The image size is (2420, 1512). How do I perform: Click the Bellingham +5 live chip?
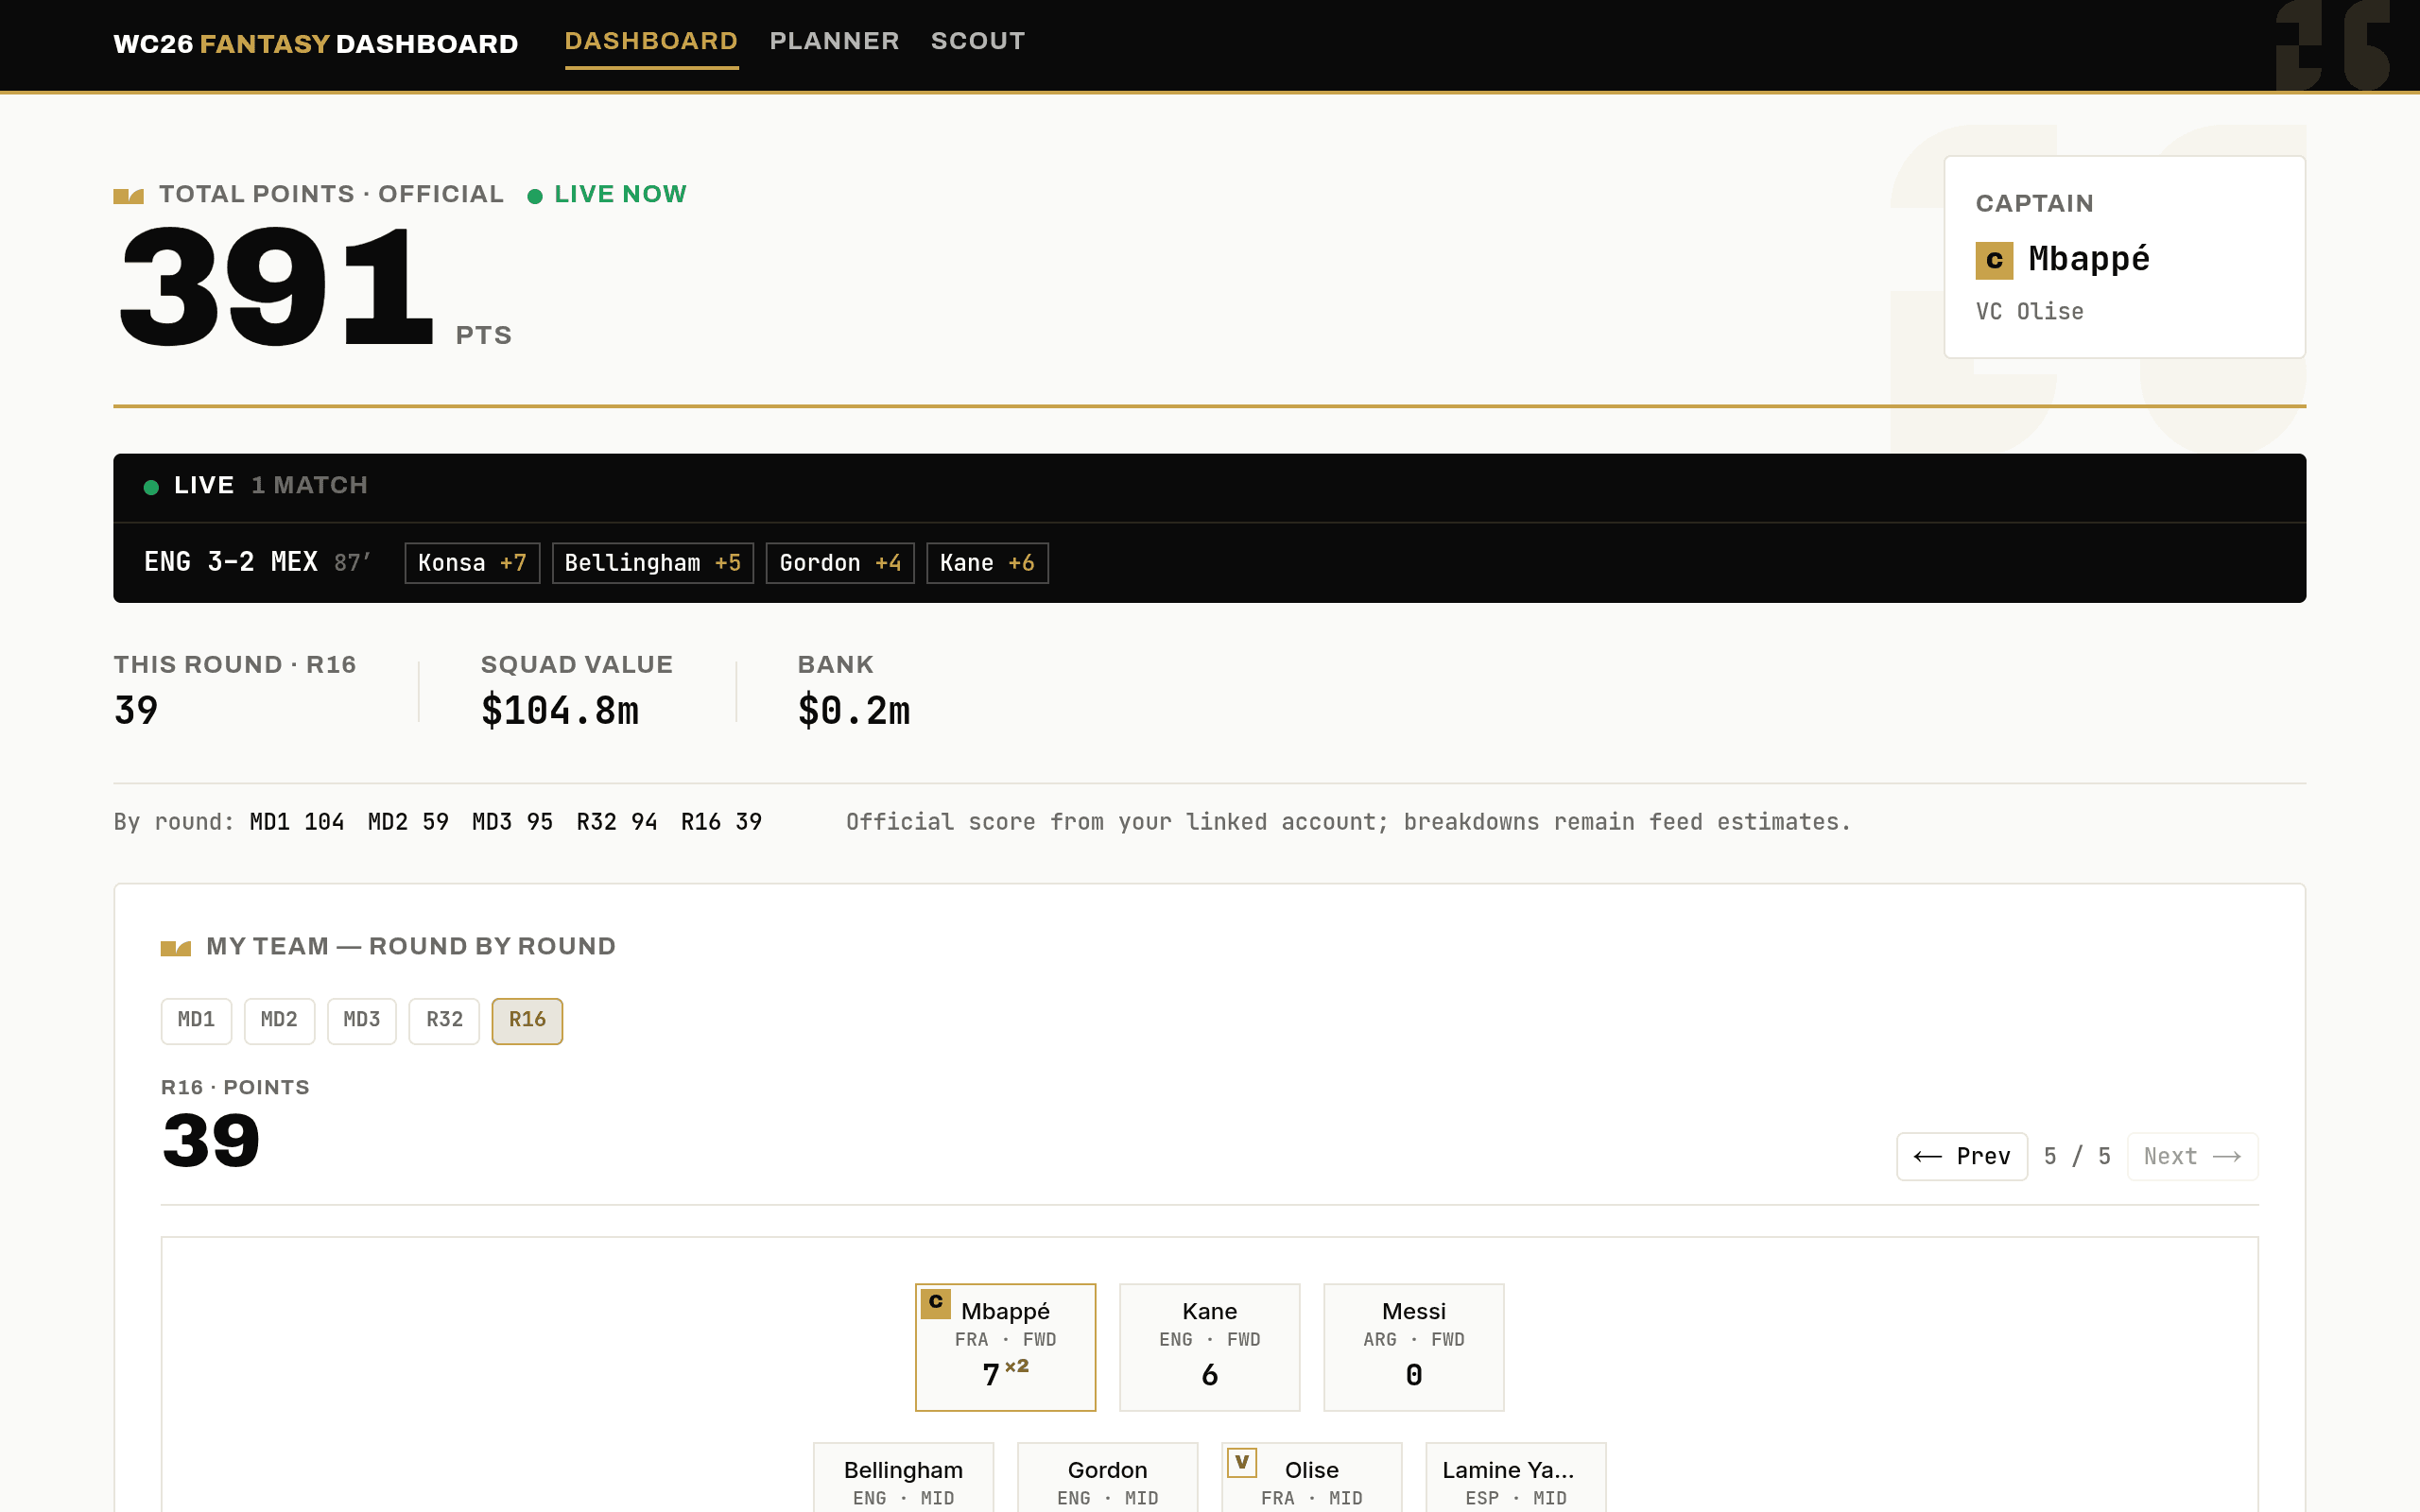point(652,563)
